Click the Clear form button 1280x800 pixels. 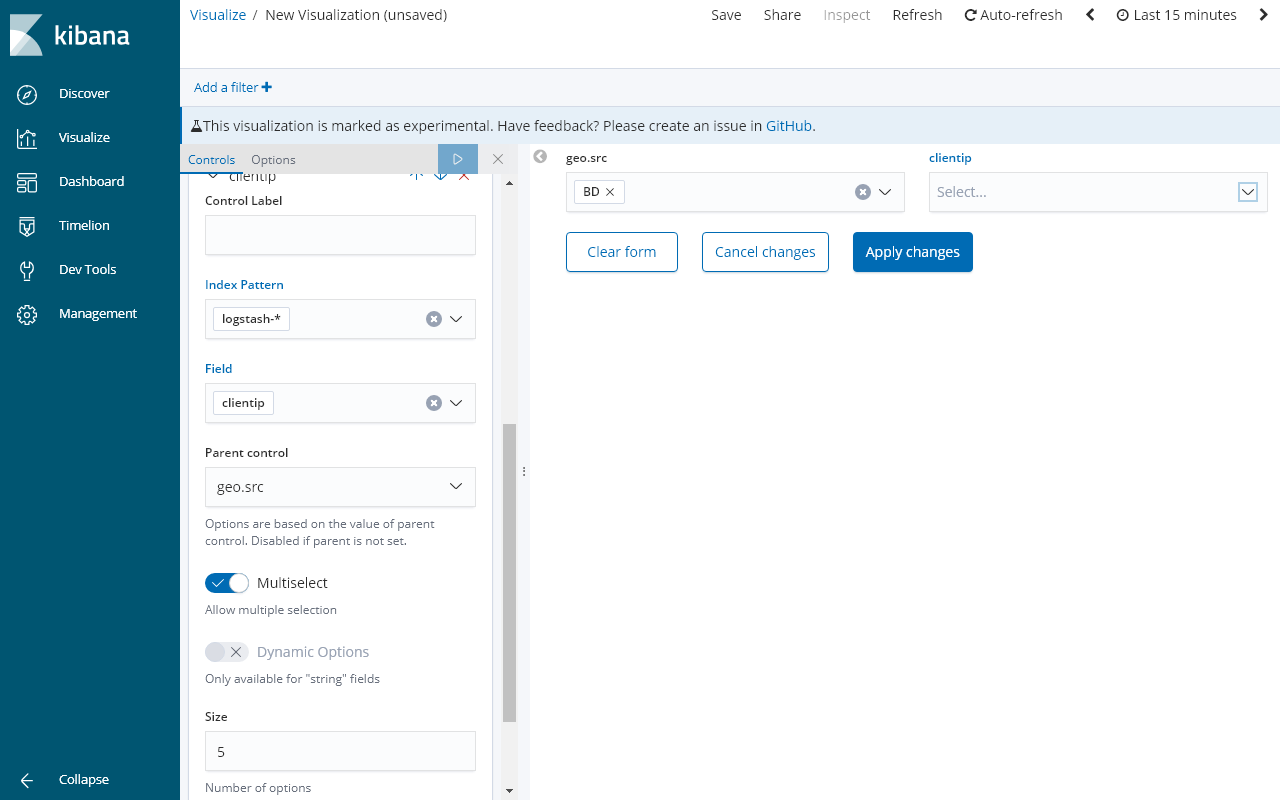[x=622, y=252]
